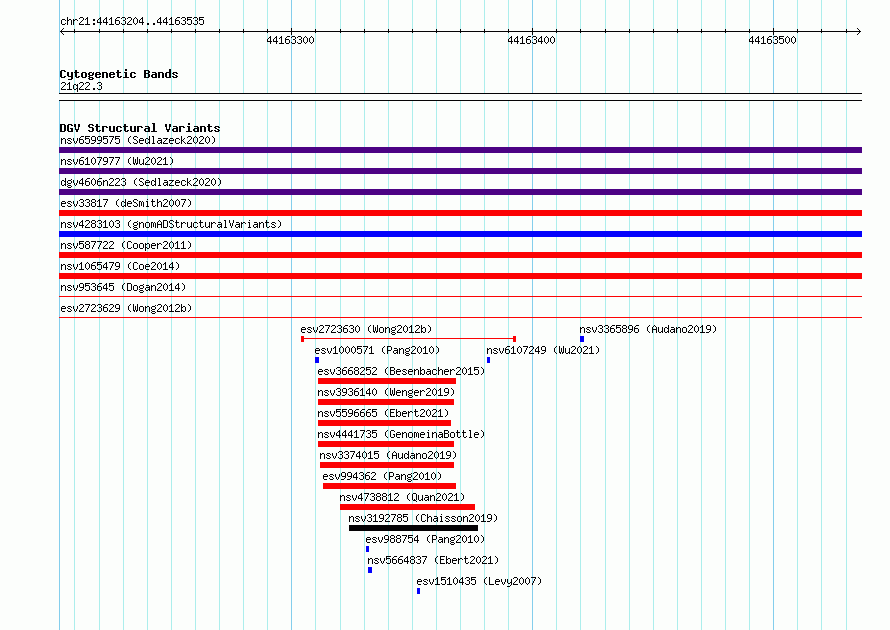Open the nsv4441735 (GenomeinaBottle) label
This screenshot has height=630, width=890.
coord(401,434)
